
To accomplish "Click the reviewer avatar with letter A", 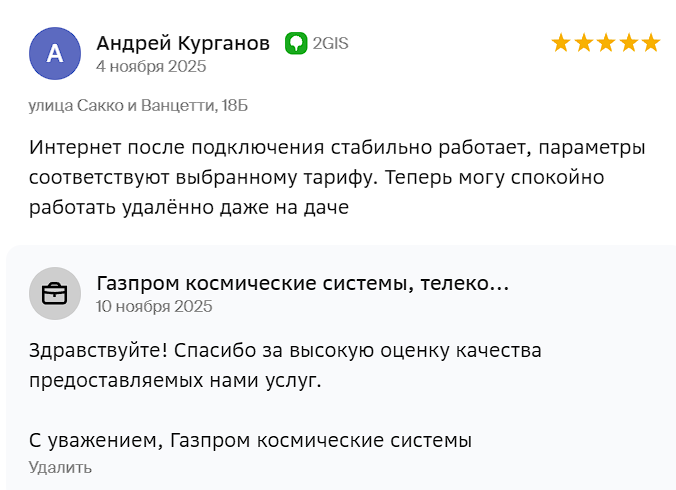I will [55, 54].
